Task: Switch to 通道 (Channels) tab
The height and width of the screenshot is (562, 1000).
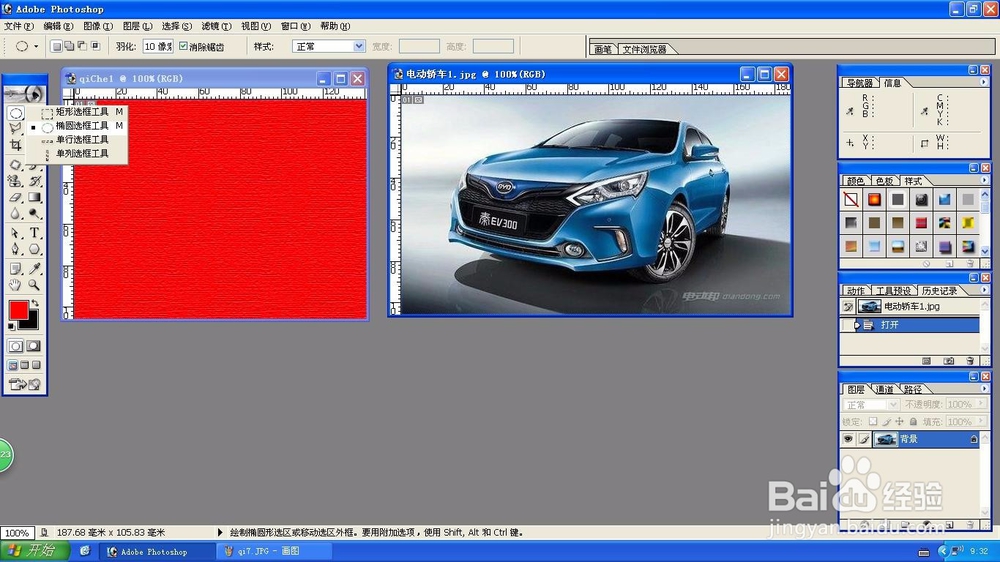Action: 884,389
